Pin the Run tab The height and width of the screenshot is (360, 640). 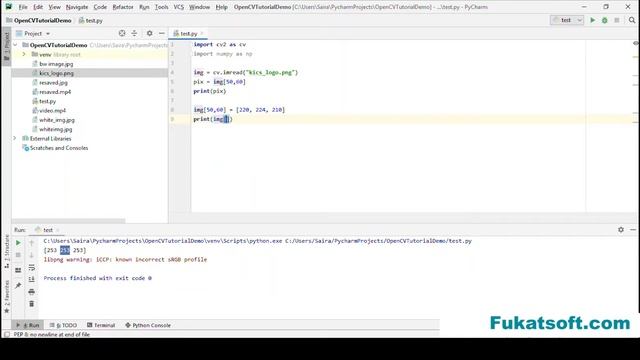(x=18, y=286)
